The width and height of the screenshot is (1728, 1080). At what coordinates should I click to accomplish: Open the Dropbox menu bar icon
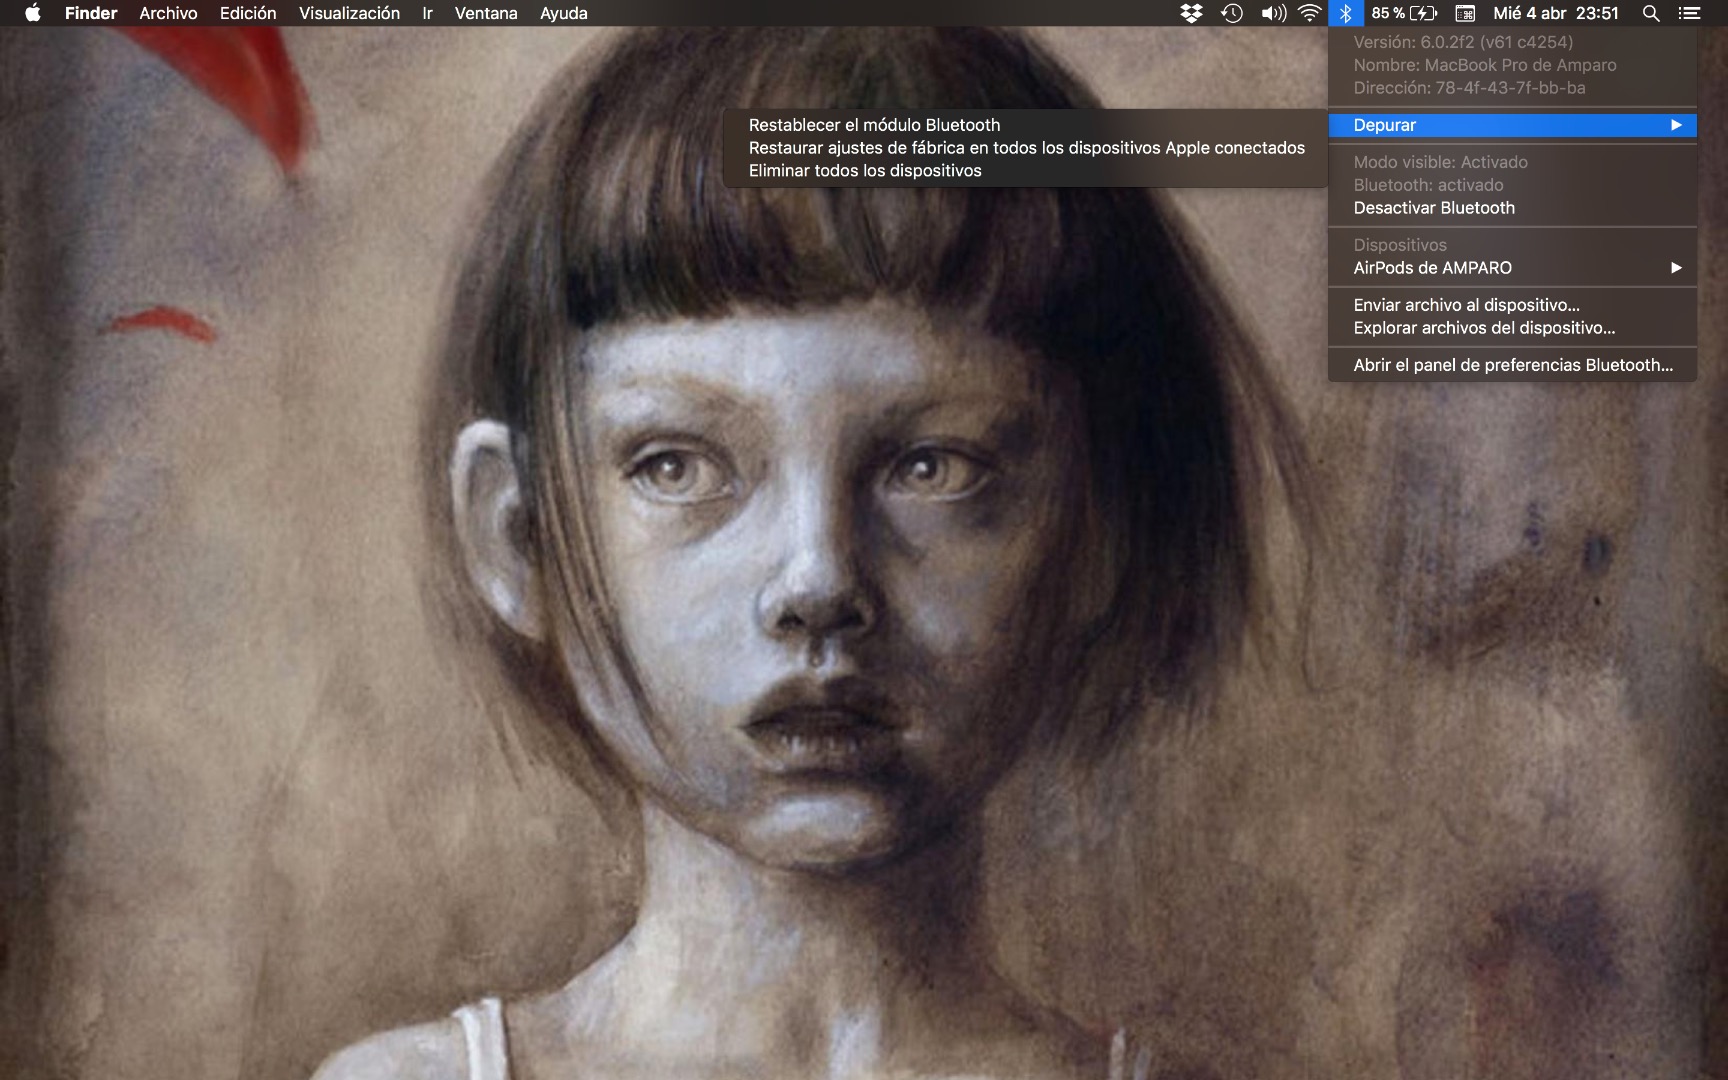tap(1191, 13)
